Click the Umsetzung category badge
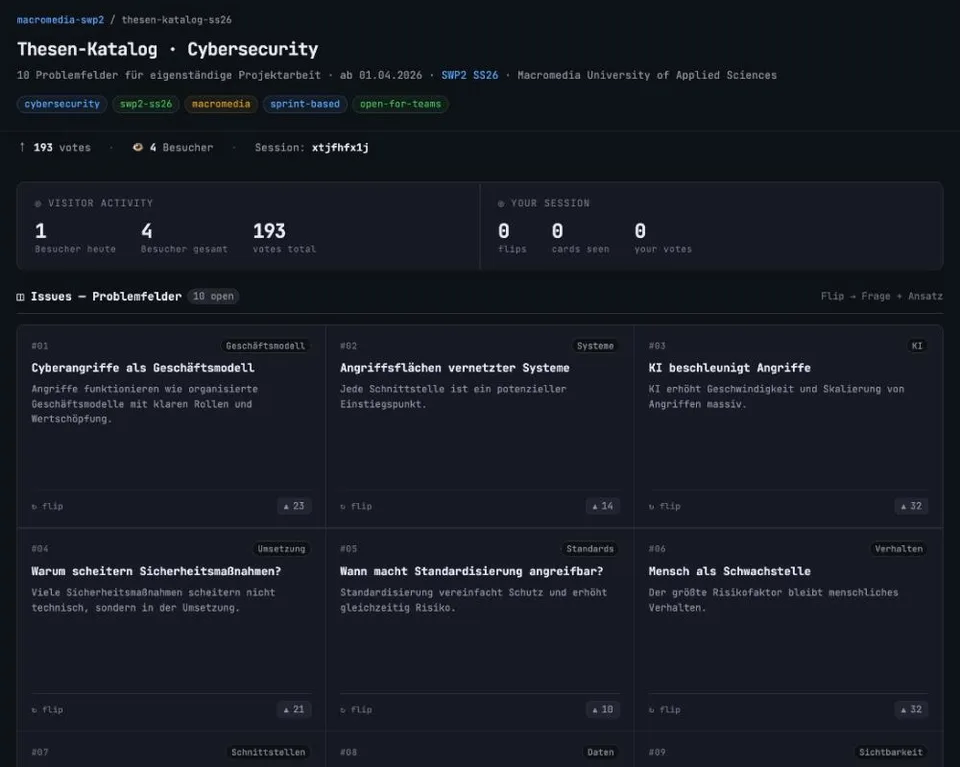The image size is (960, 767). 281,549
